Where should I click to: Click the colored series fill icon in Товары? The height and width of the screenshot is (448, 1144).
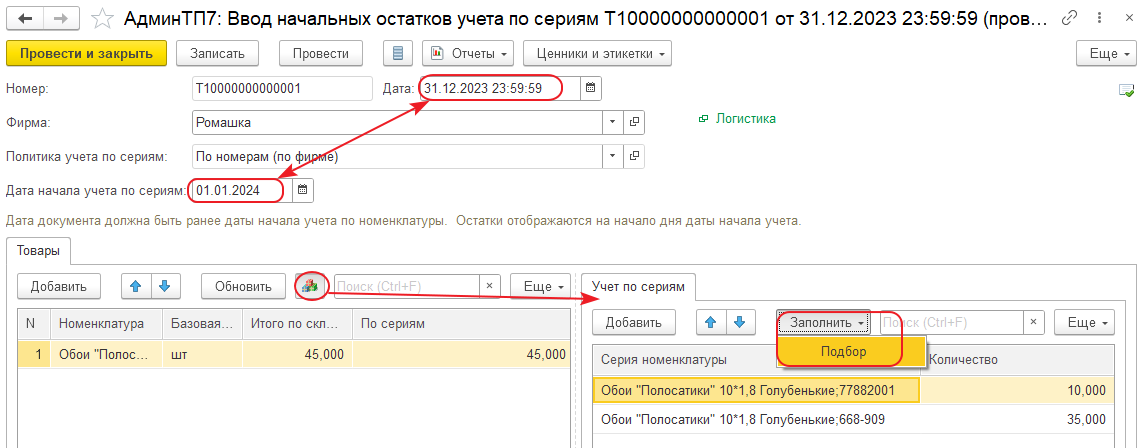(x=311, y=286)
